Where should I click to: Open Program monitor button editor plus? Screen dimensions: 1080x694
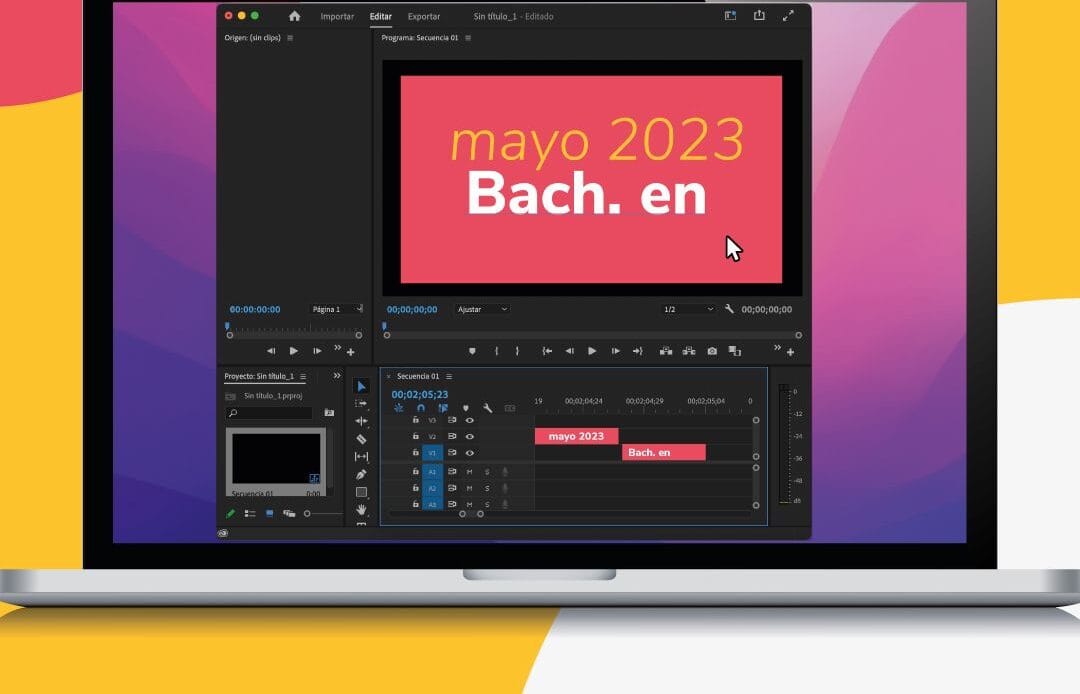(x=791, y=353)
